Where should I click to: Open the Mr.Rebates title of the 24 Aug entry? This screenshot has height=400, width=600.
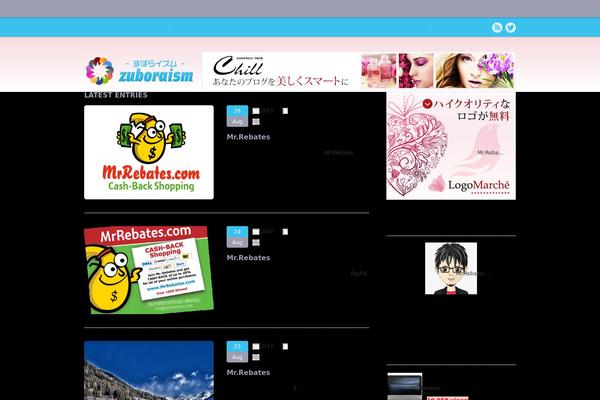(x=248, y=258)
